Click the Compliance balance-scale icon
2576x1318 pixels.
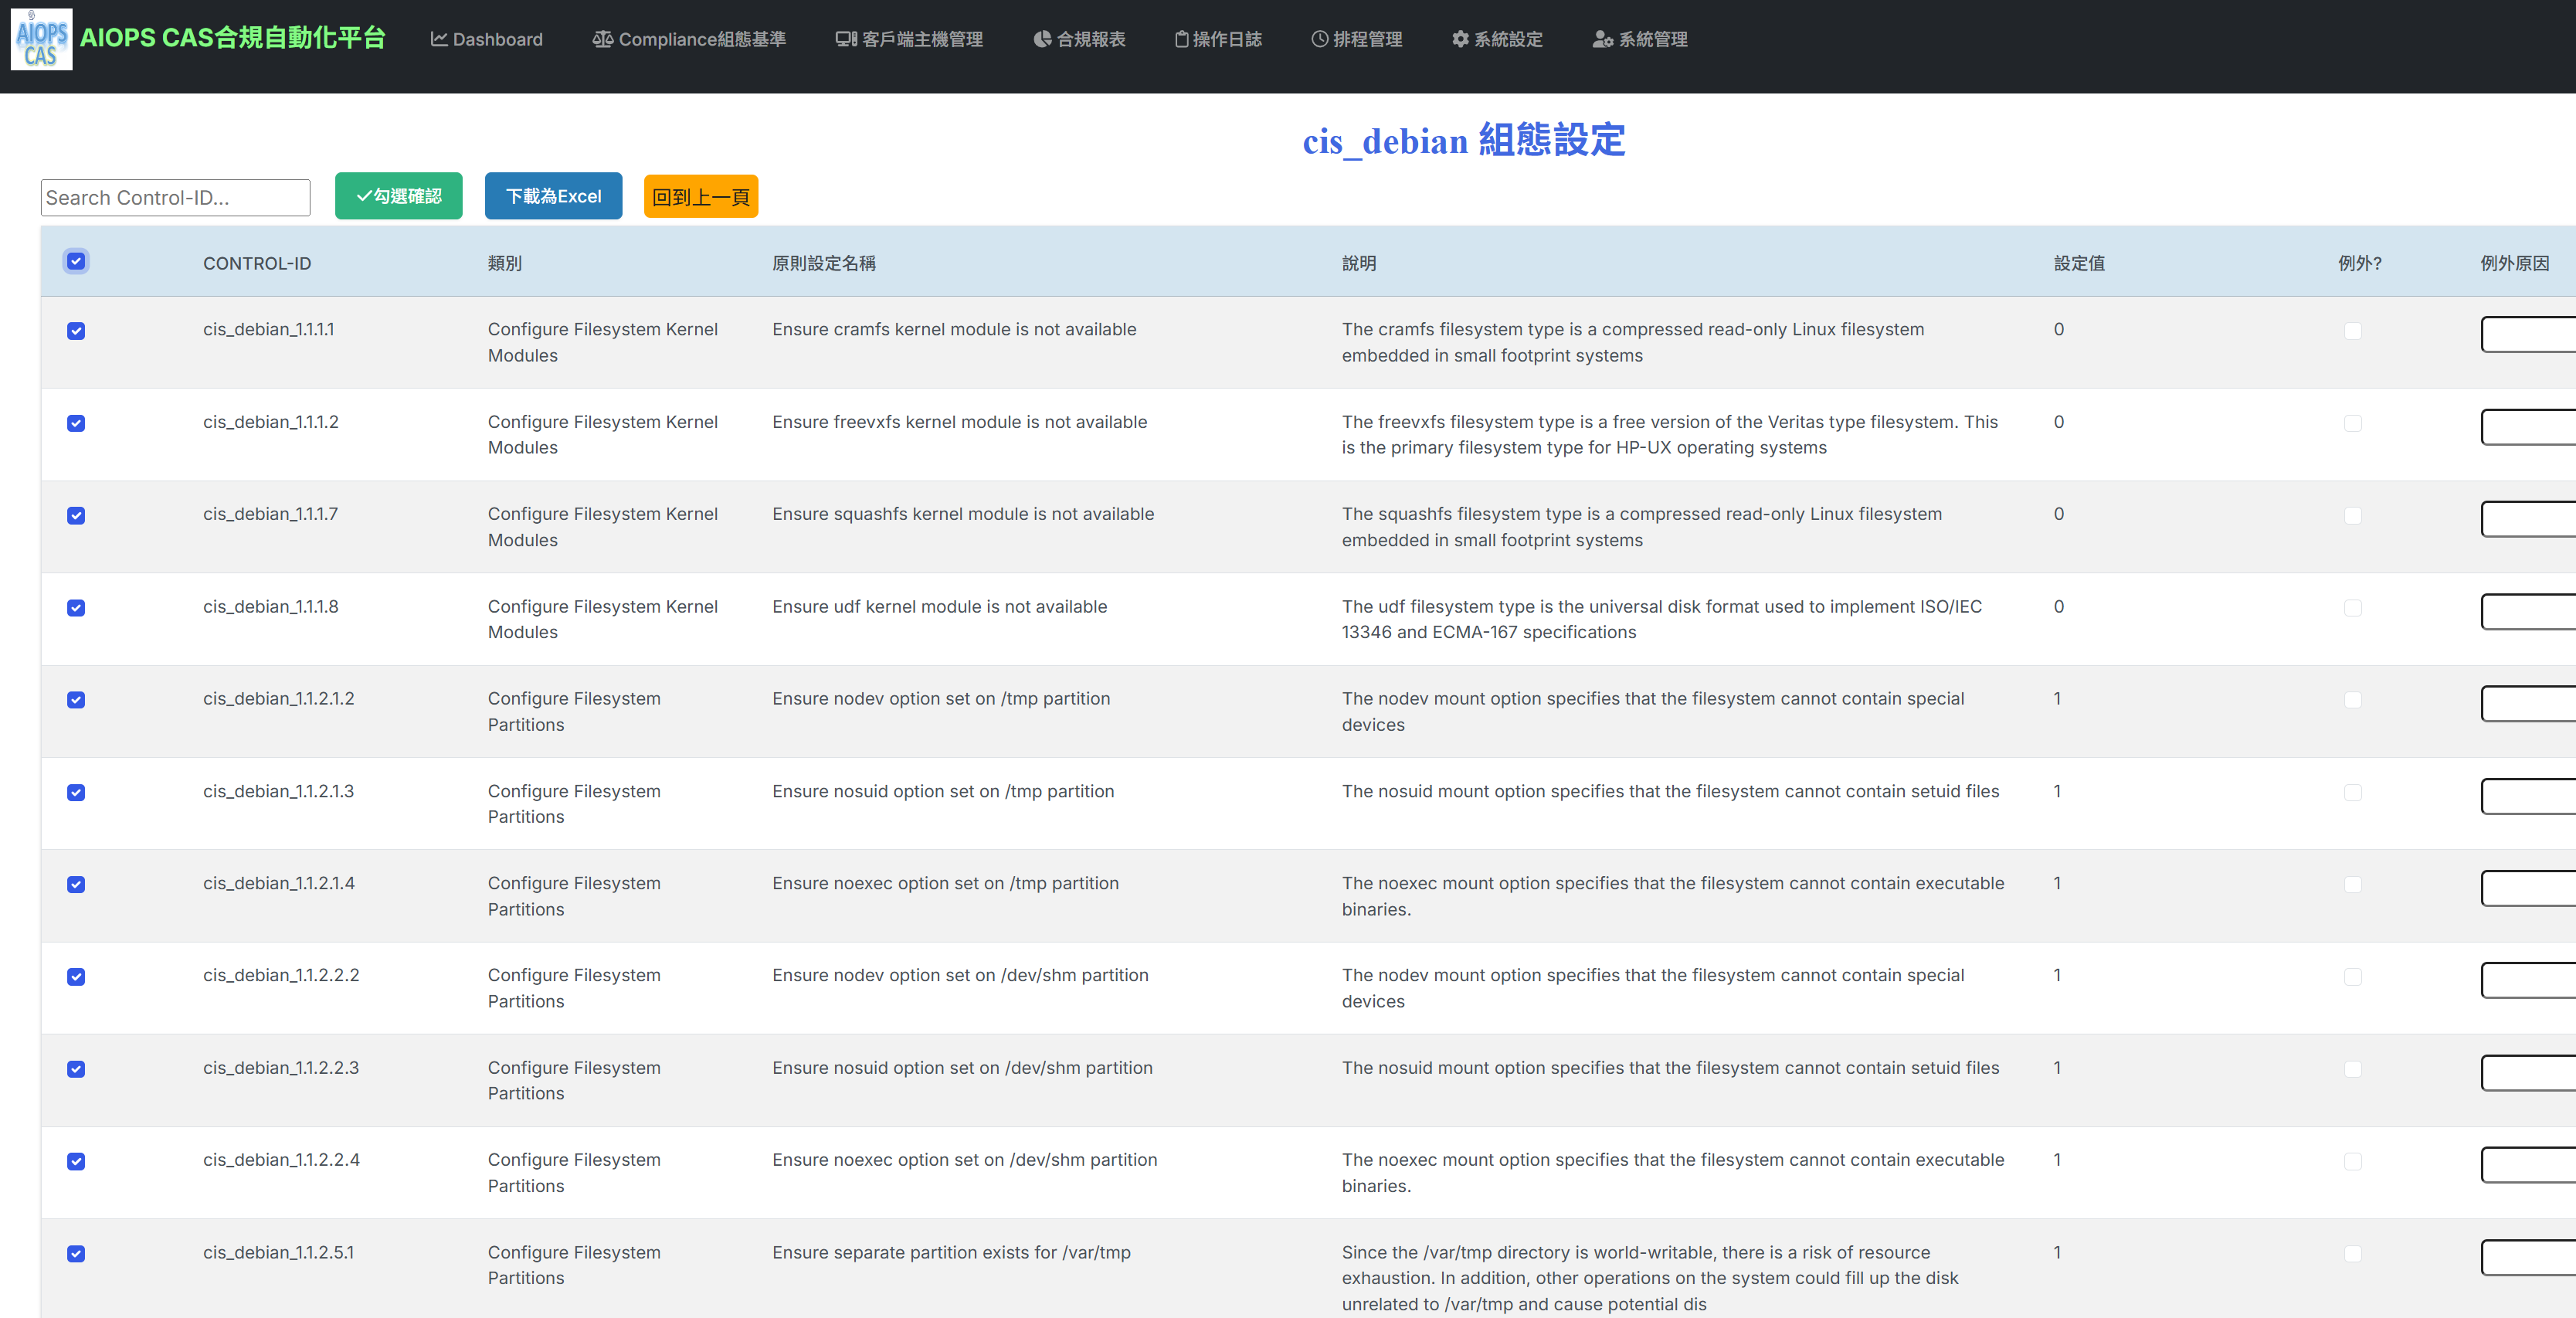pyautogui.click(x=602, y=39)
